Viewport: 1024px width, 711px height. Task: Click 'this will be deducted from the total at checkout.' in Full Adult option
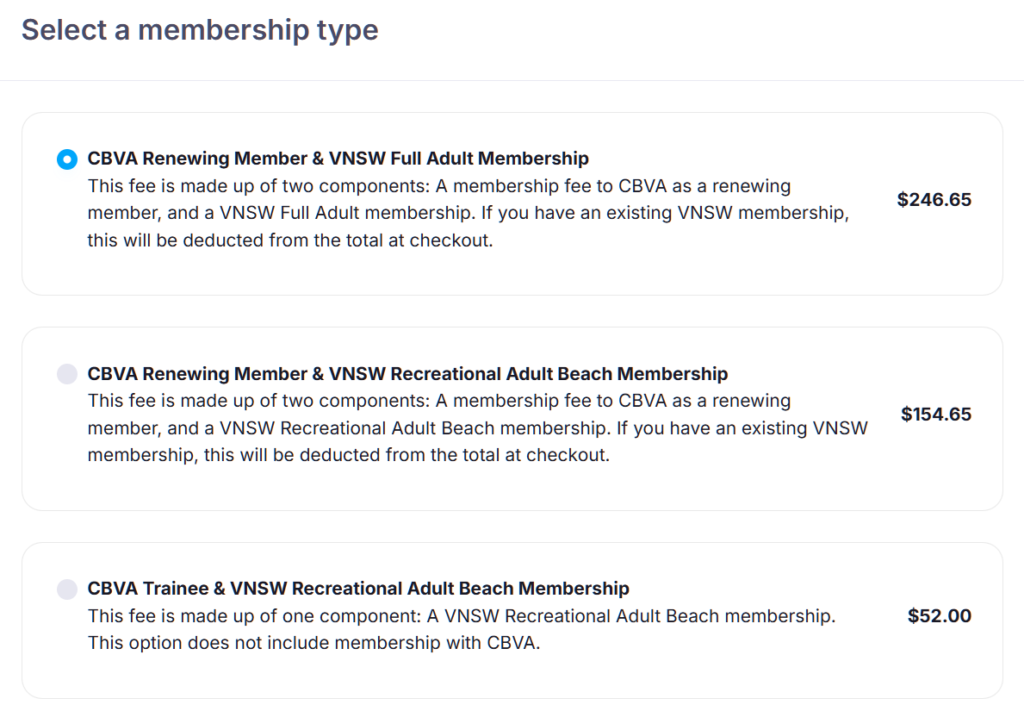click(290, 241)
